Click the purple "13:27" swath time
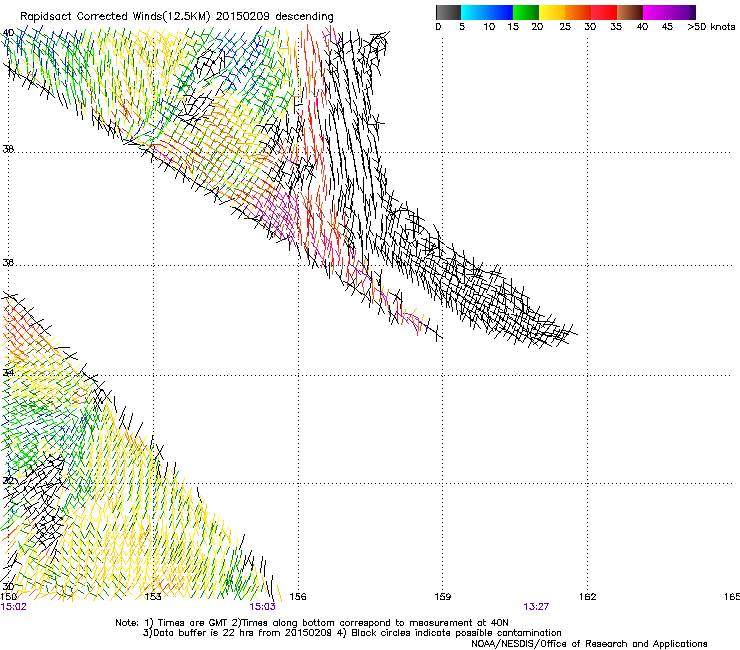The image size is (740, 650). [x=536, y=607]
